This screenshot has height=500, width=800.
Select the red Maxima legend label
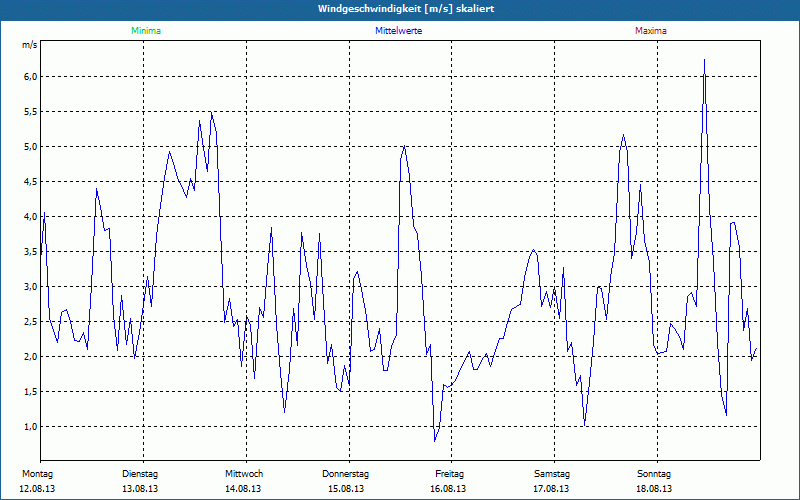pos(651,31)
